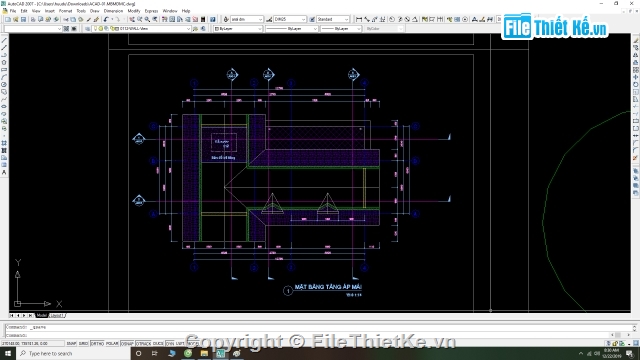The height and width of the screenshot is (360, 640).
Task: Toggle OTRACK in status bar
Action: point(143,344)
